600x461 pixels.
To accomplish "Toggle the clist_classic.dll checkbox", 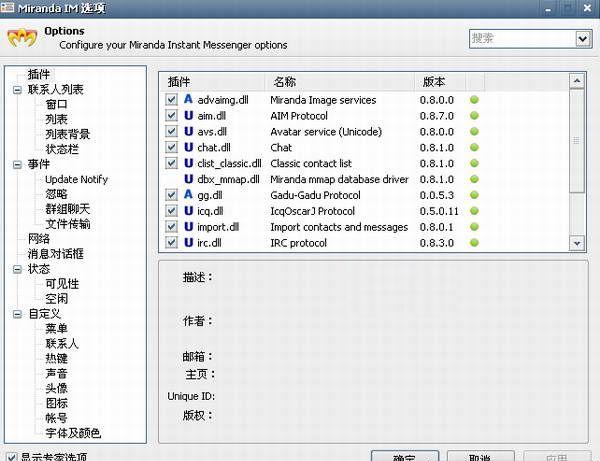I will [171, 163].
